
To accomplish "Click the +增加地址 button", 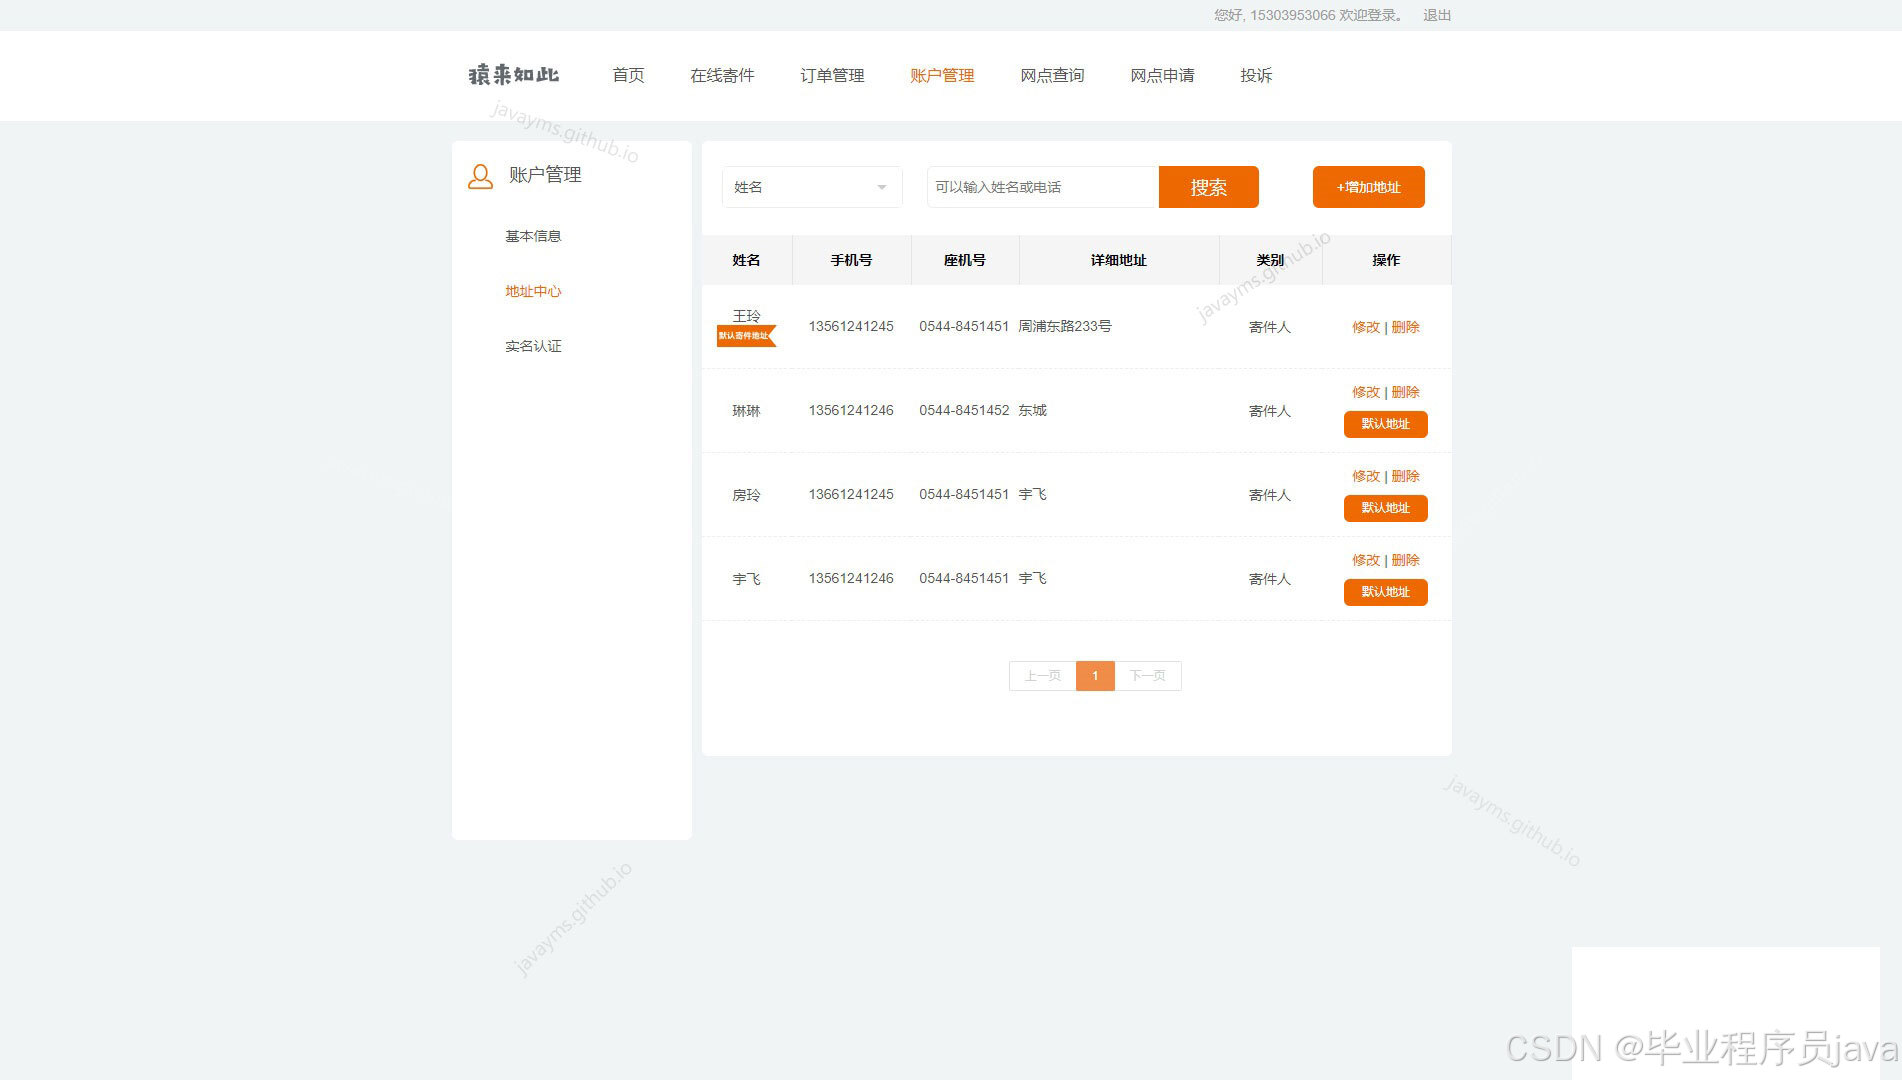I will click(x=1368, y=187).
